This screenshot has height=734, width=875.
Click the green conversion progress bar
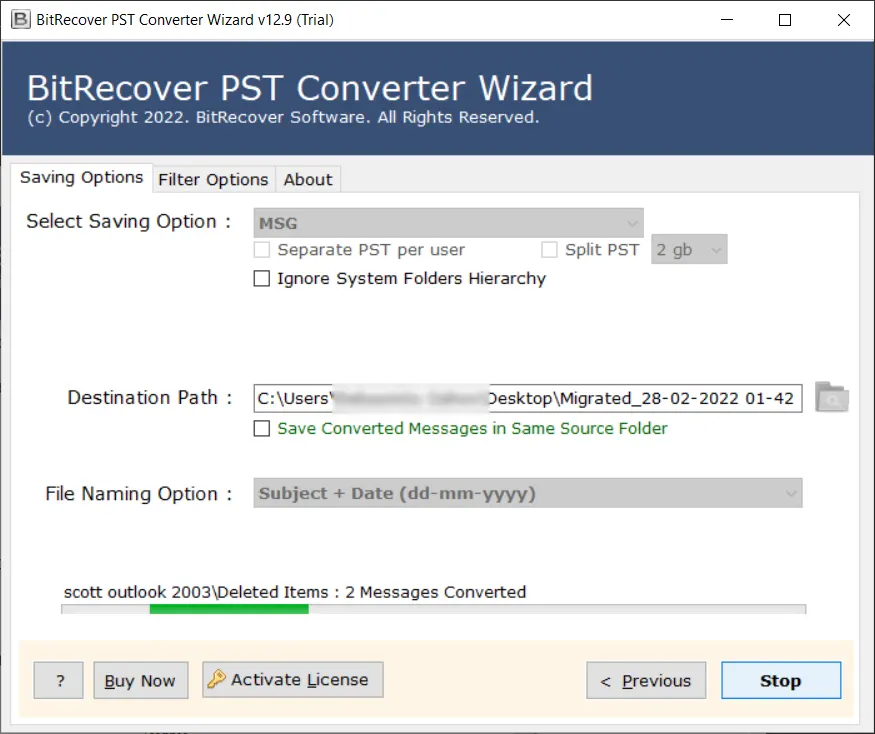(229, 609)
